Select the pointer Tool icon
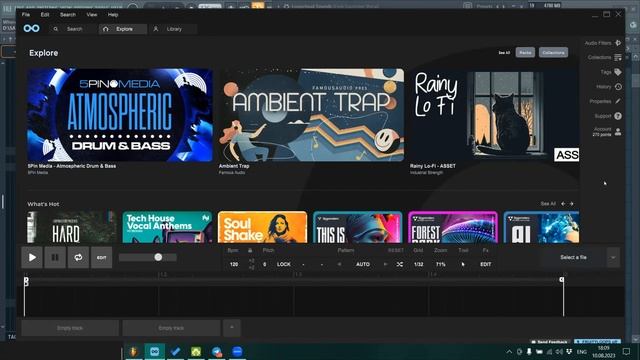Screen dimensions: 640x360 click(x=463, y=264)
